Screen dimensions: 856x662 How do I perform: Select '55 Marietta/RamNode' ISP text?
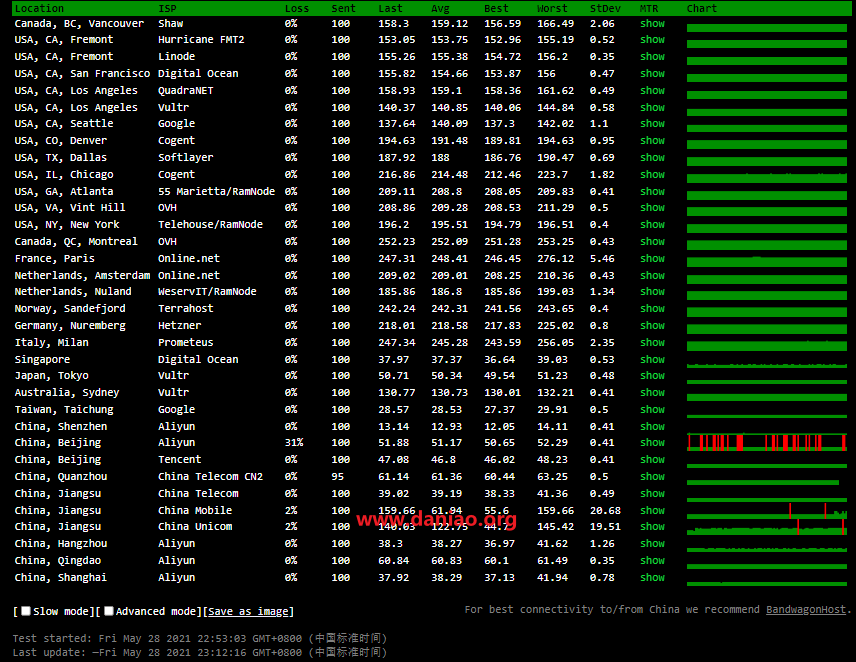coord(216,191)
